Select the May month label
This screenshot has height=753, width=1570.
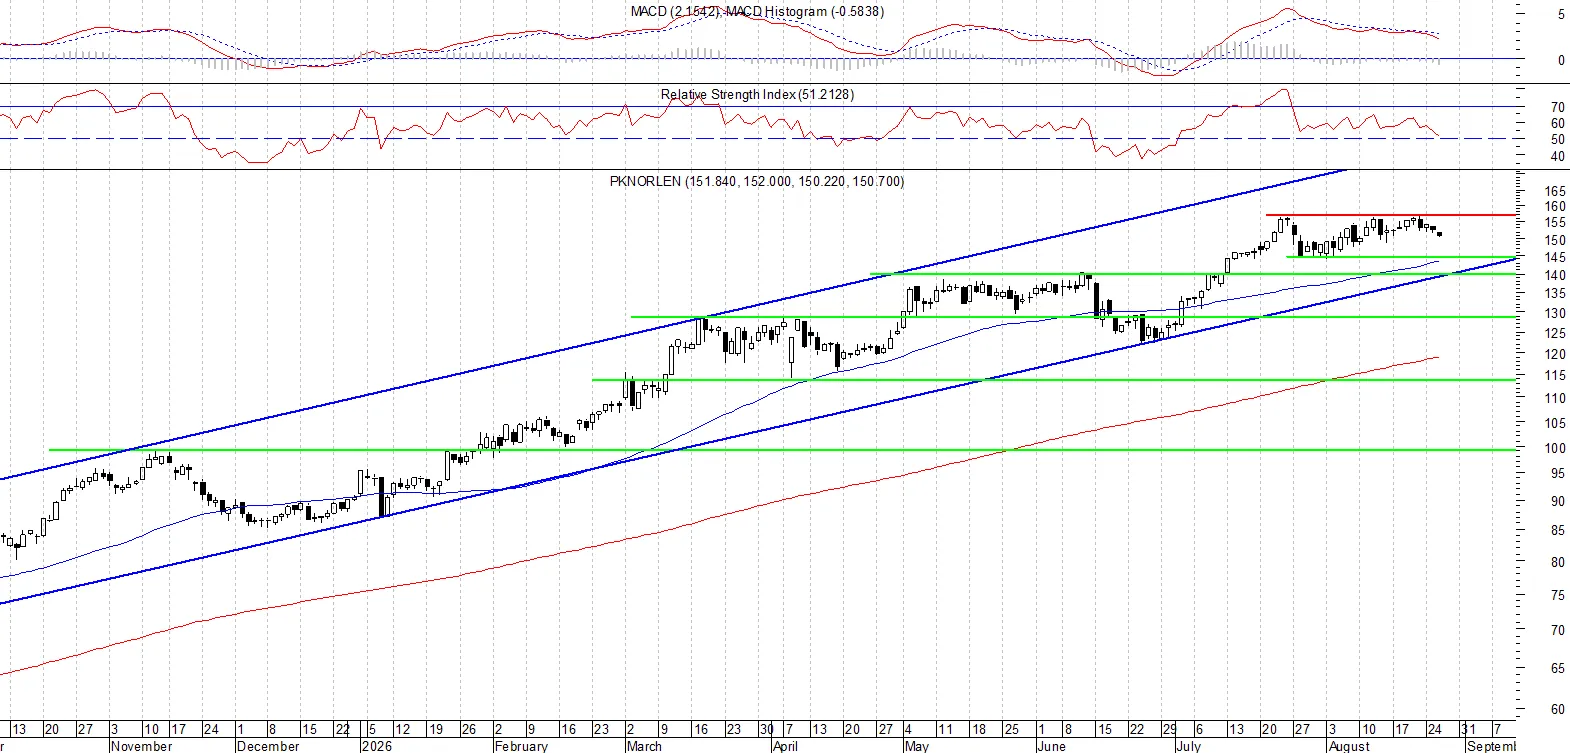916,746
